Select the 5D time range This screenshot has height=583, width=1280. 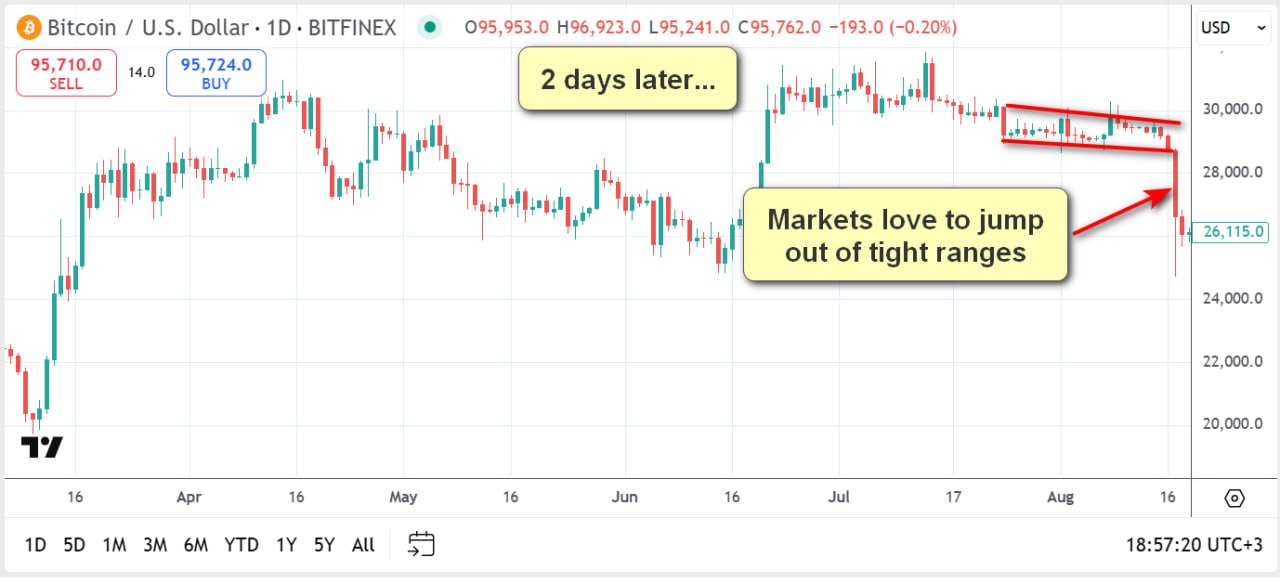click(x=74, y=545)
